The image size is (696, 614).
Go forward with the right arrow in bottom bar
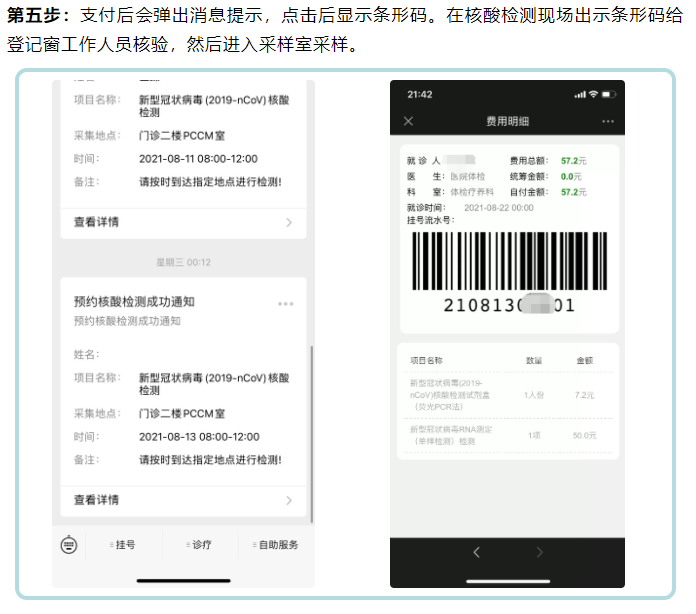coord(539,552)
